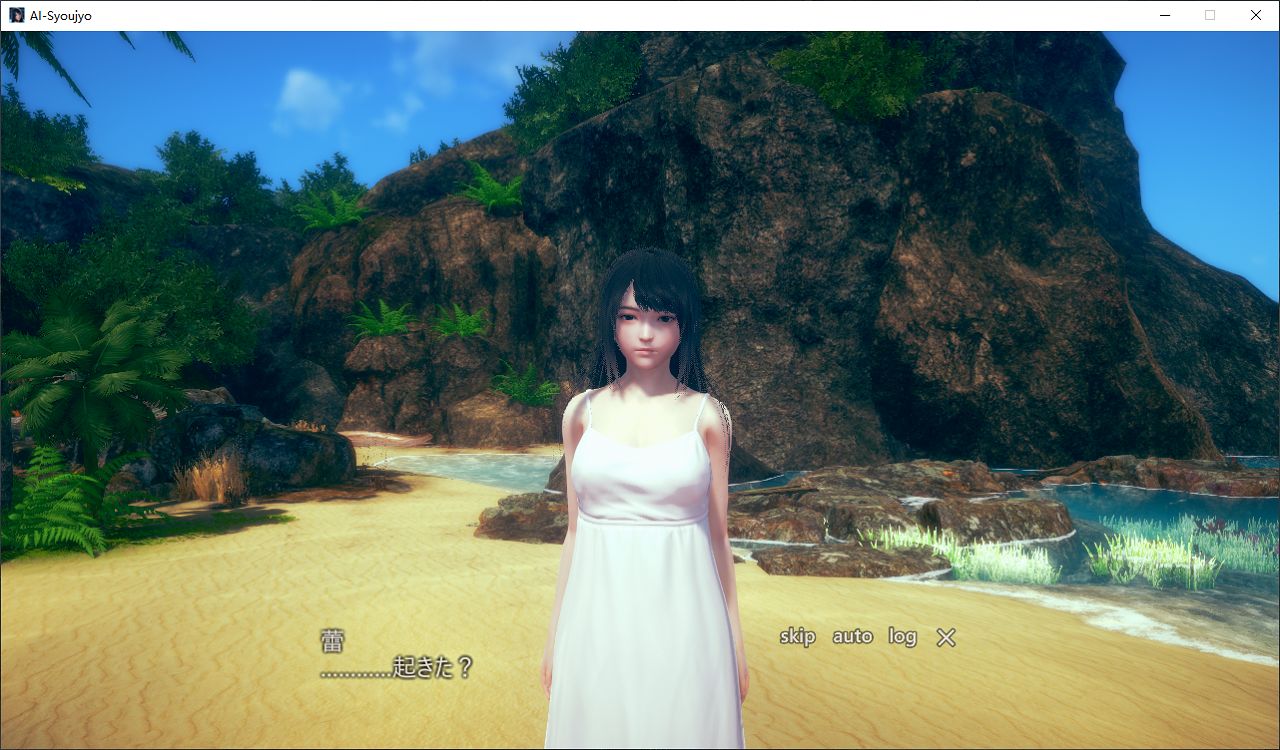1280x750 pixels.
Task: Click the AI-Syoujyo window title text
Action: click(61, 16)
